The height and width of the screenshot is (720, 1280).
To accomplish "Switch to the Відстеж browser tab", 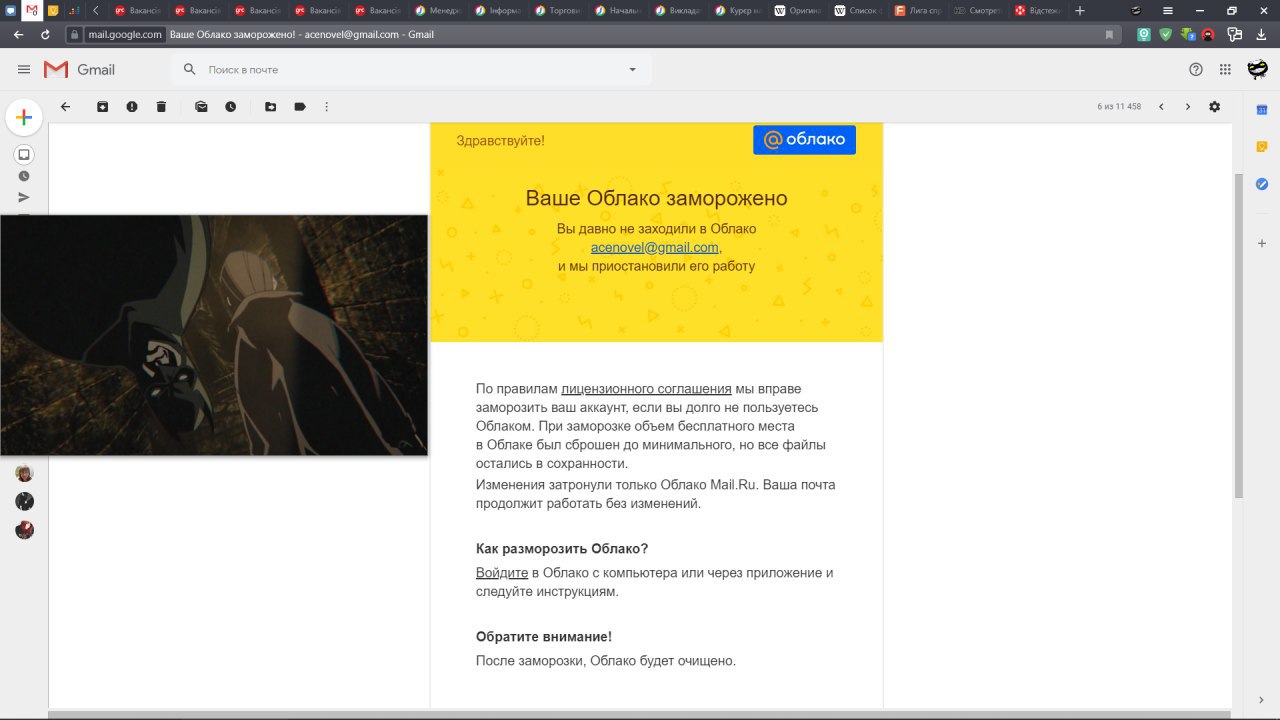I will pyautogui.click(x=1040, y=10).
